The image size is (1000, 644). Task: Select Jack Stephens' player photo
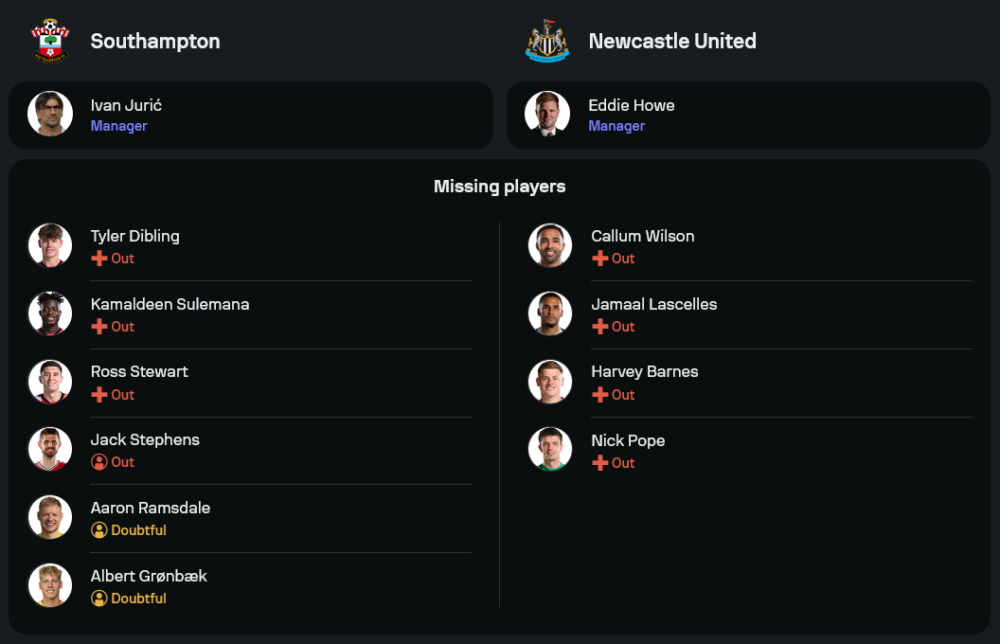click(x=50, y=449)
